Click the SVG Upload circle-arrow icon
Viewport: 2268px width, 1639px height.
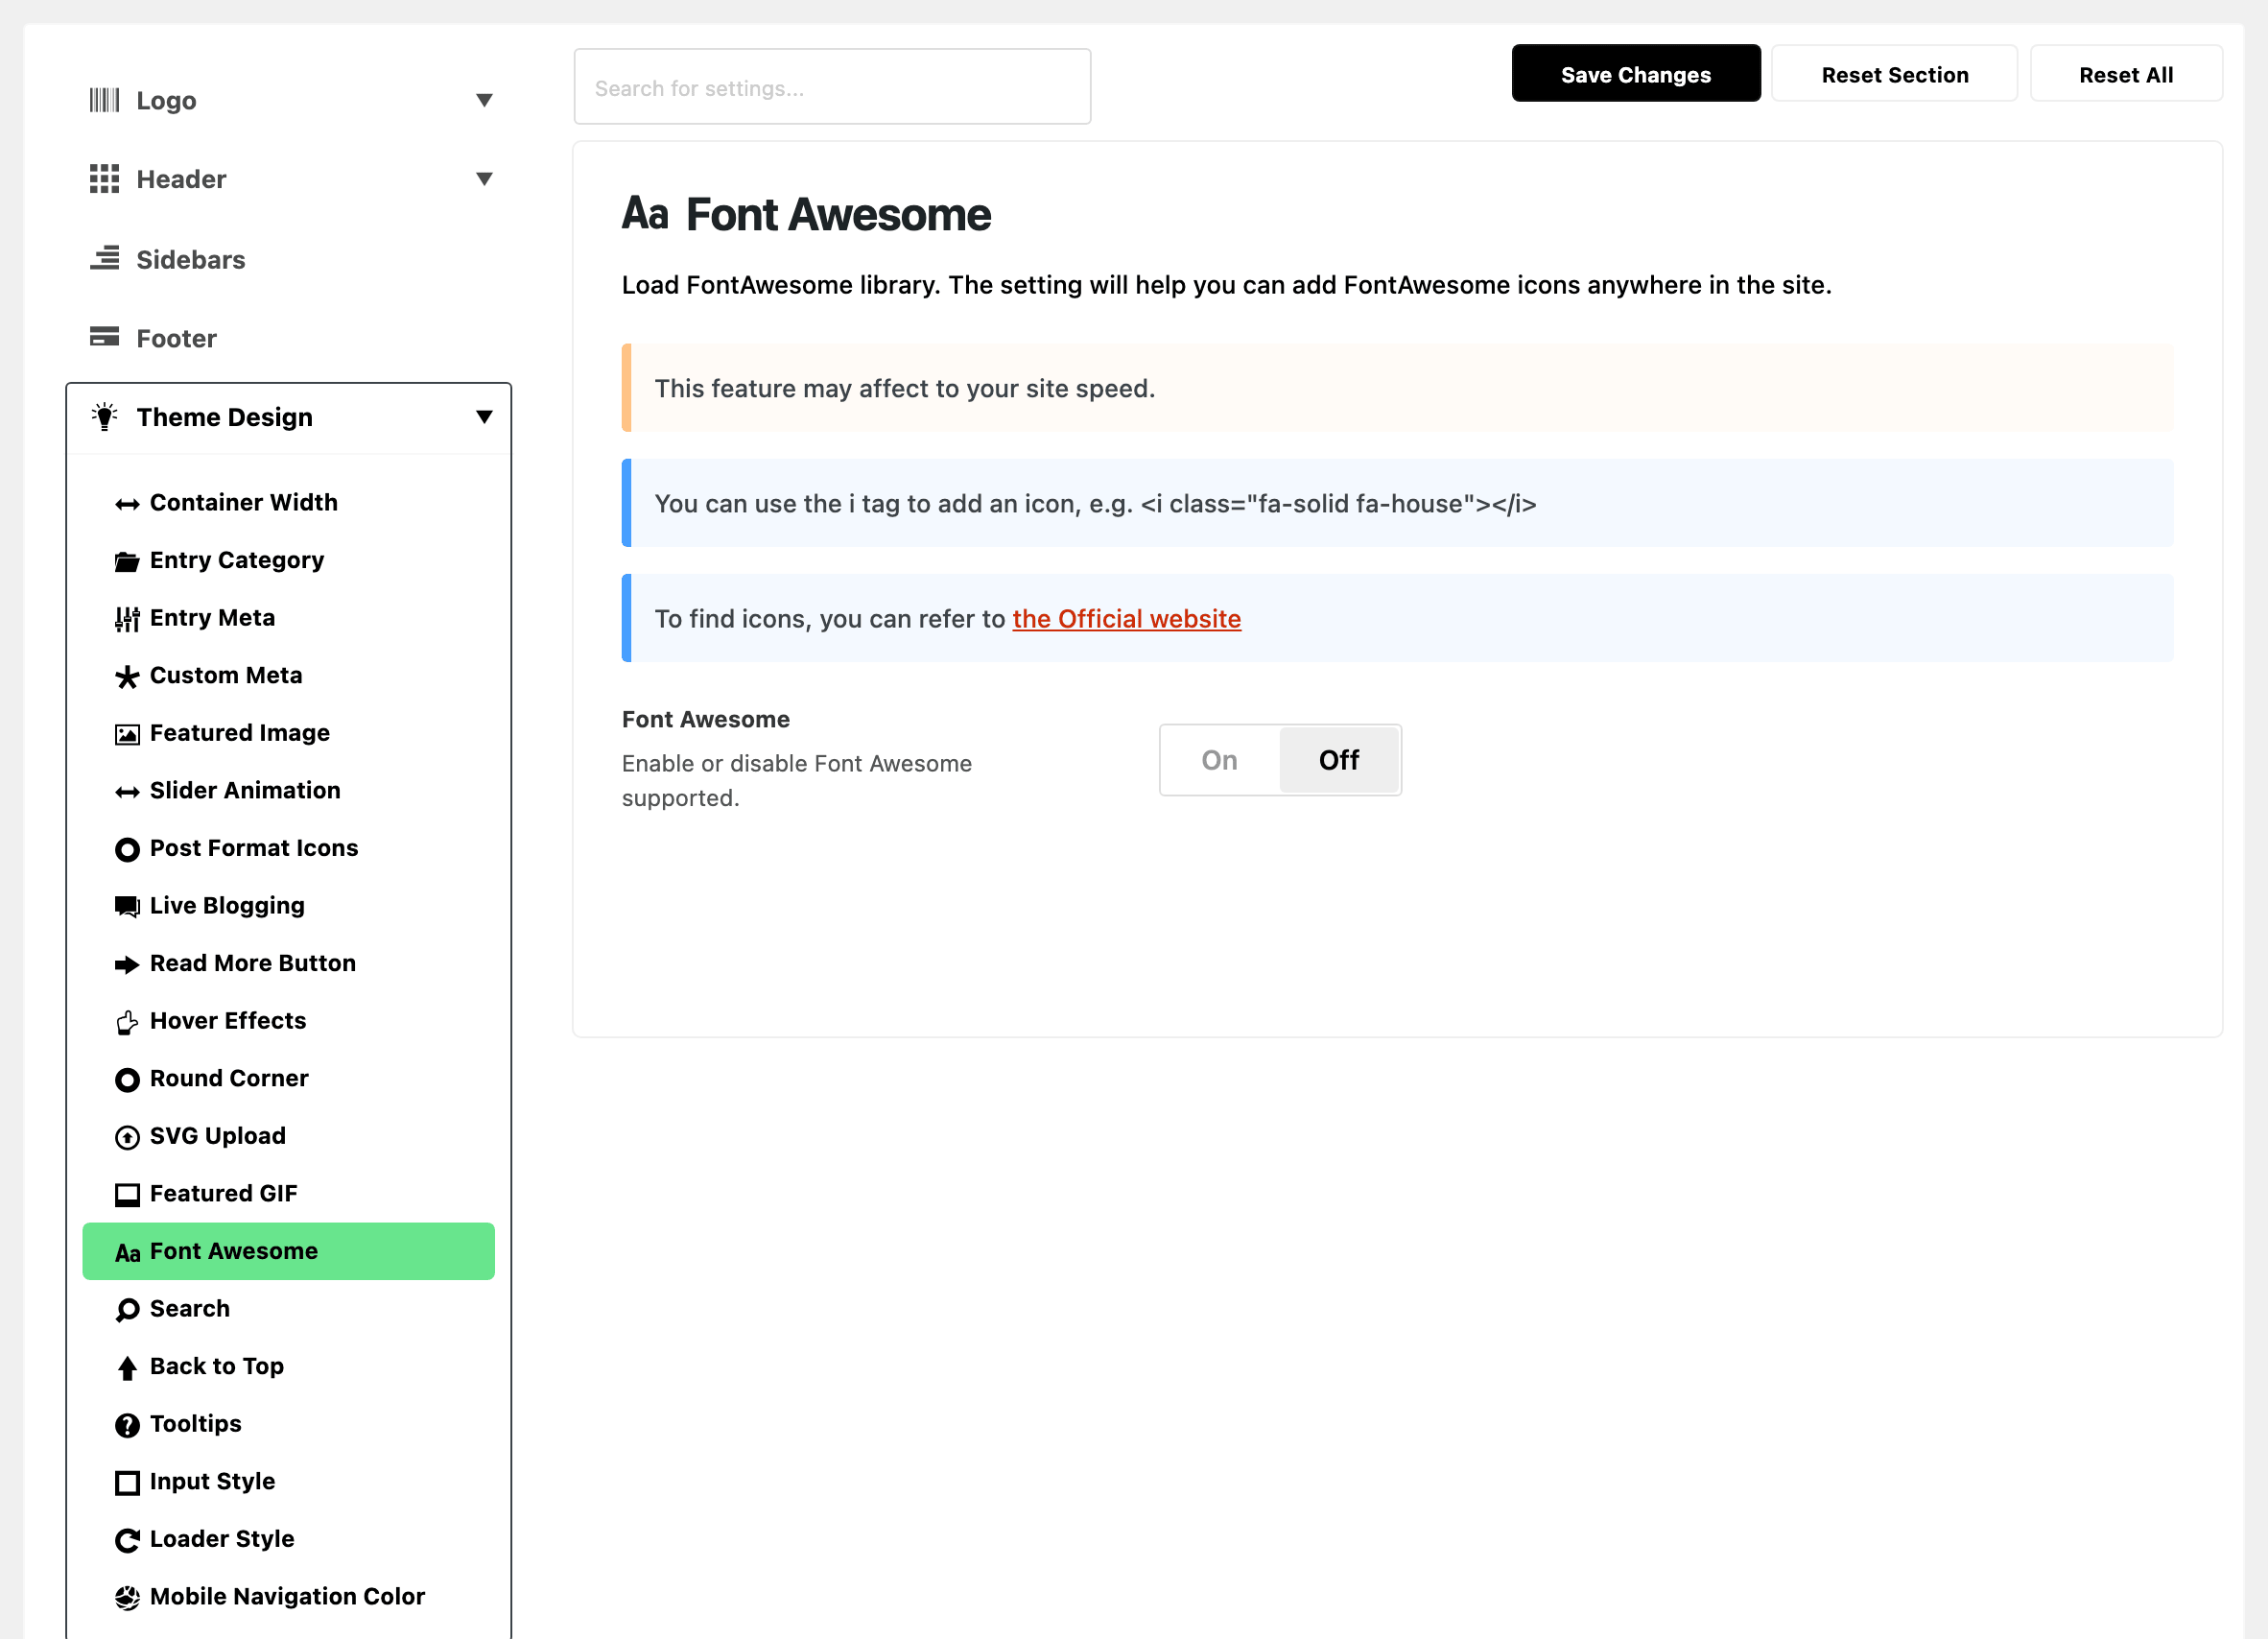point(127,1137)
